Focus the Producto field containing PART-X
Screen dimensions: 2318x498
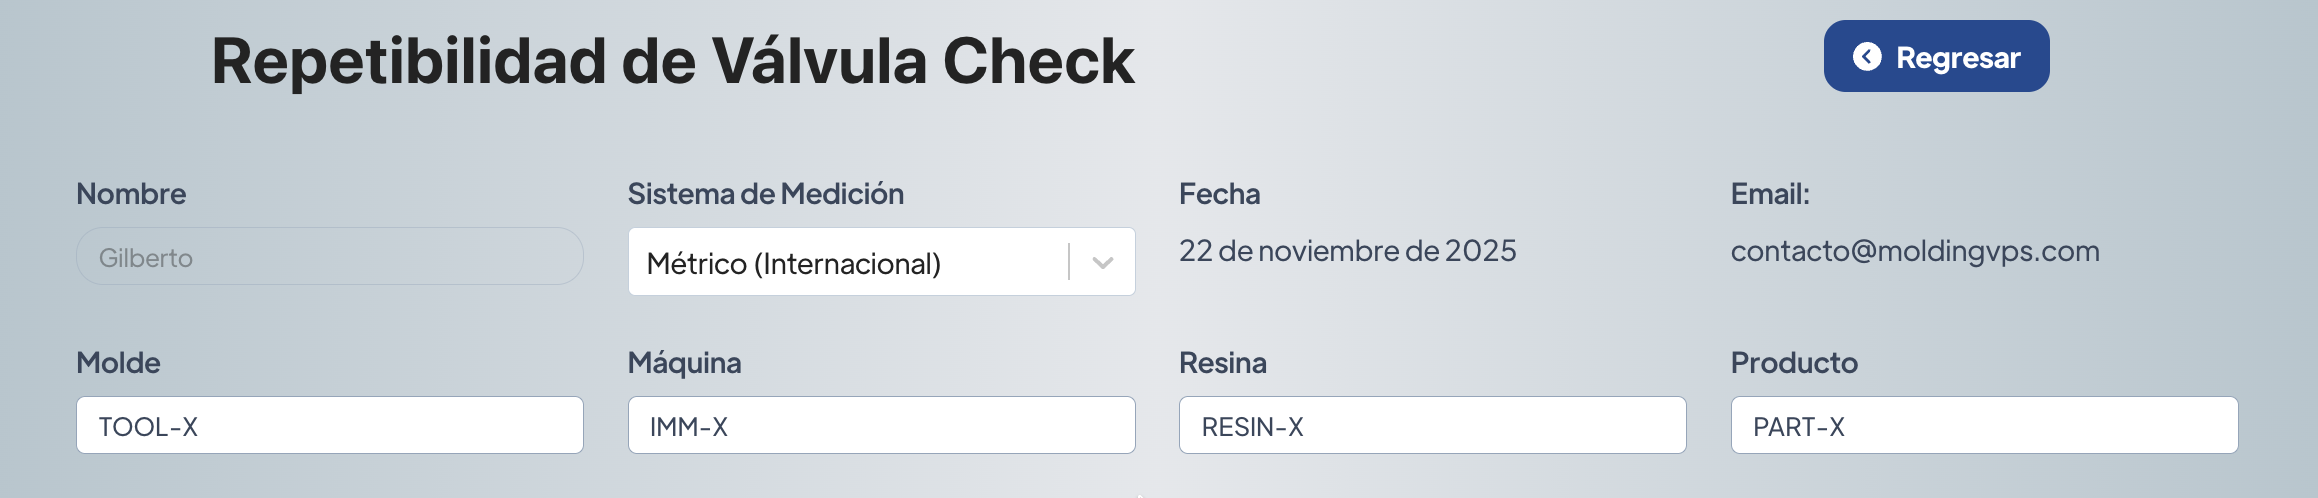click(1984, 426)
